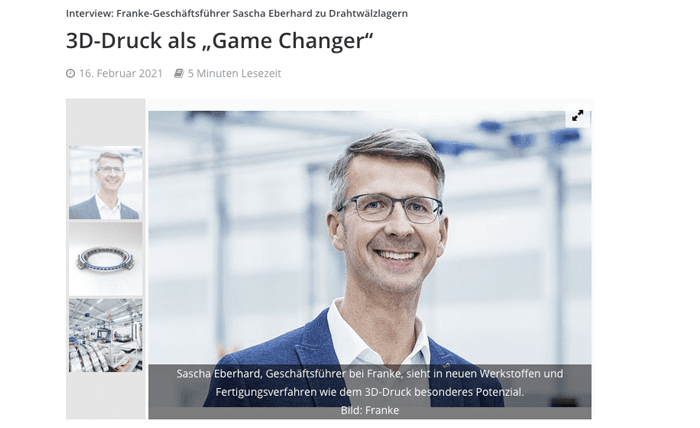Show the wire bearing ring thumbnail image
Screen dimensions: 700x428
pyautogui.click(x=105, y=259)
